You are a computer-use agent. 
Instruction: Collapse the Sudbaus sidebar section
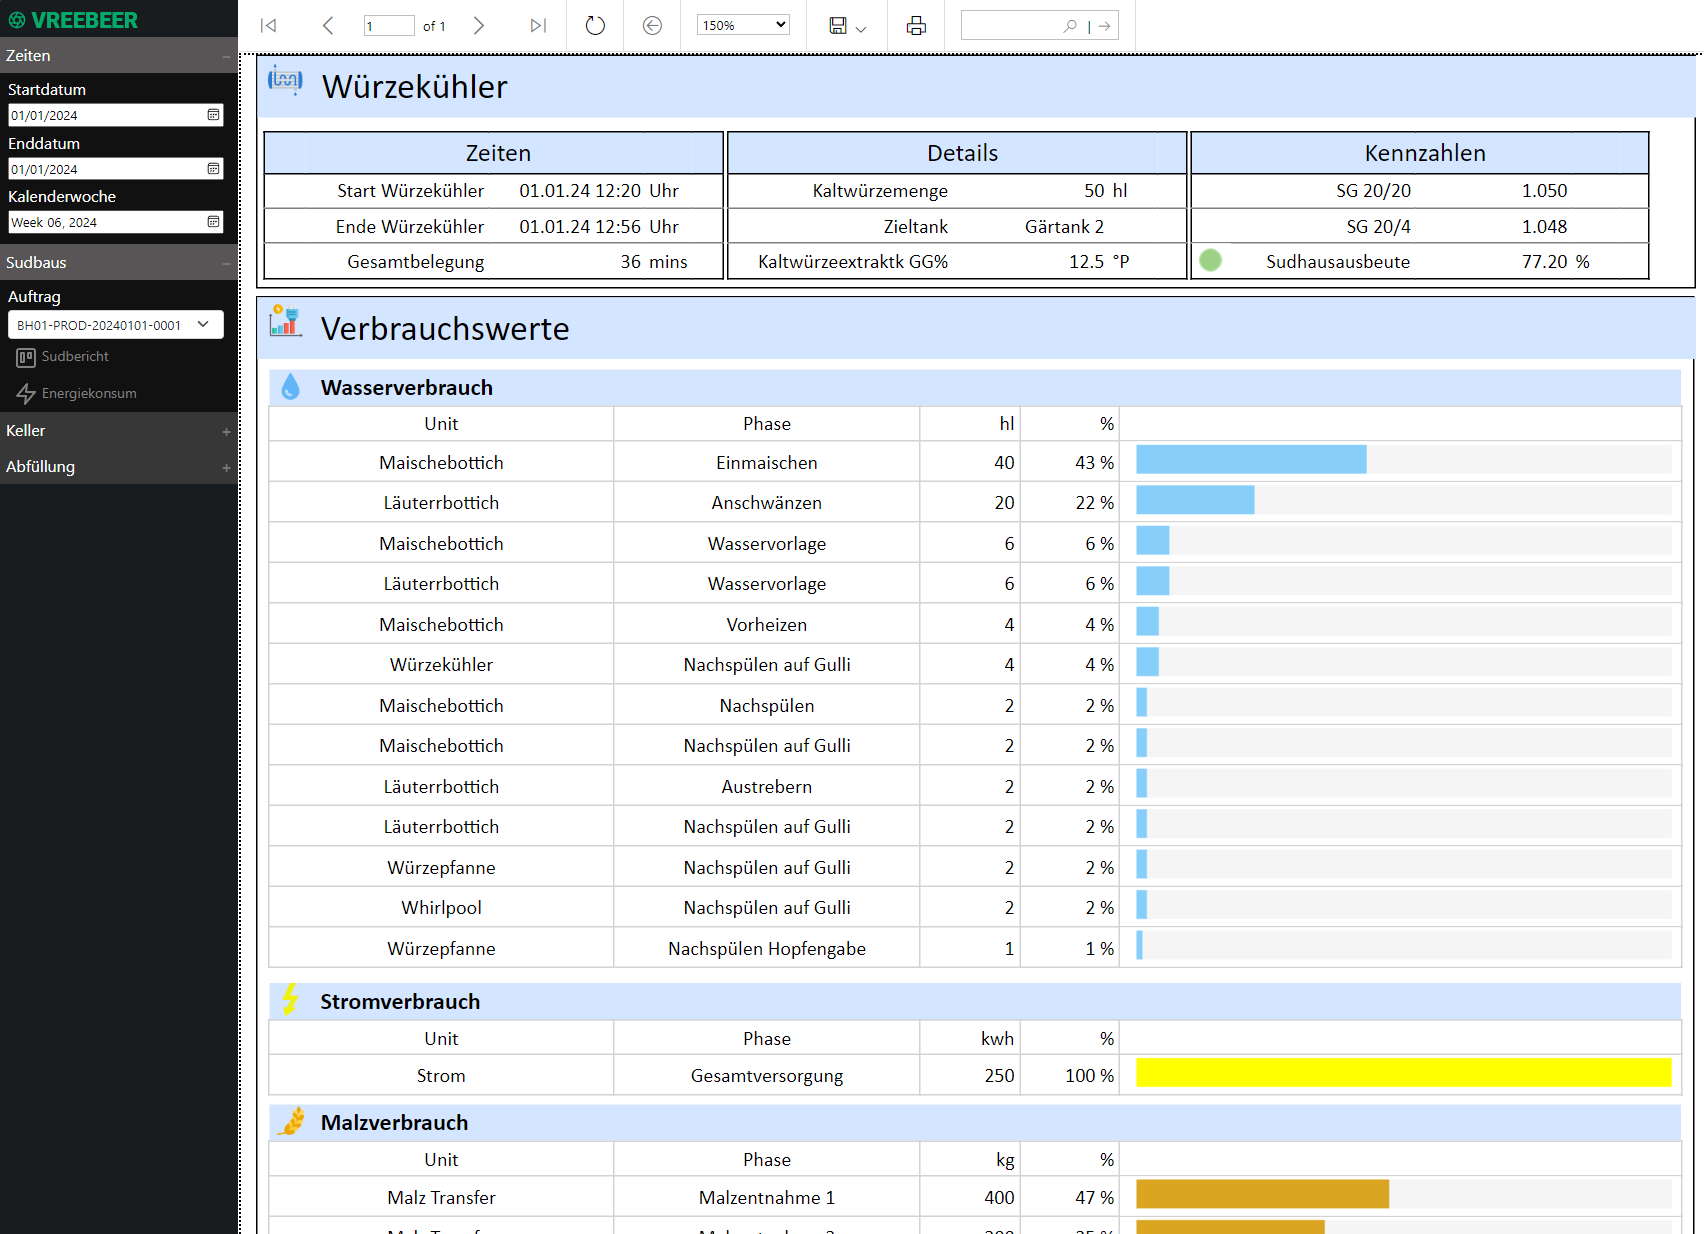pos(226,263)
